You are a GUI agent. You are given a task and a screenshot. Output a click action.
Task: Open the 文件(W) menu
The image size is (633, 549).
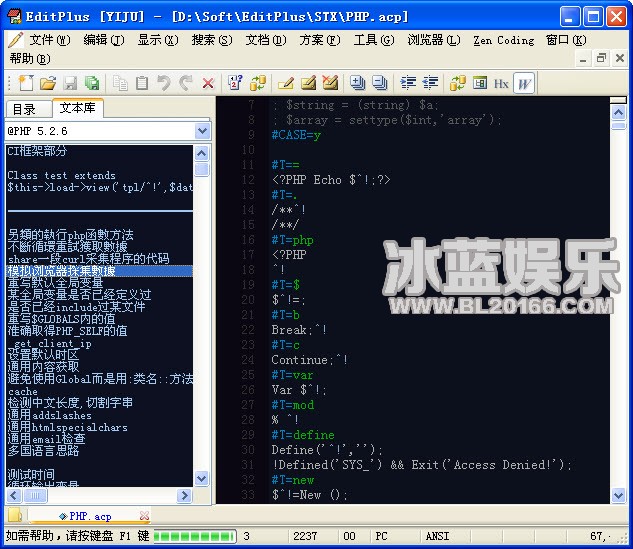click(x=50, y=40)
